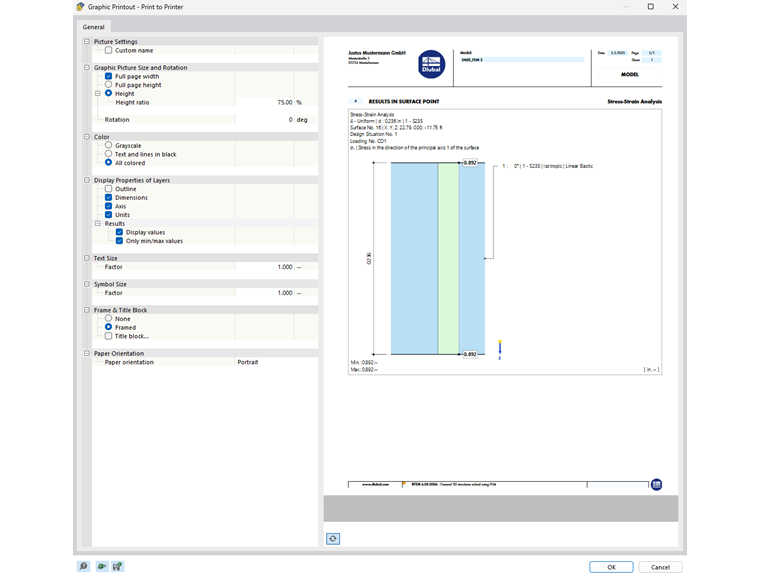The image size is (760, 577).
Task: Collapse the Text Size section
Action: tap(87, 258)
